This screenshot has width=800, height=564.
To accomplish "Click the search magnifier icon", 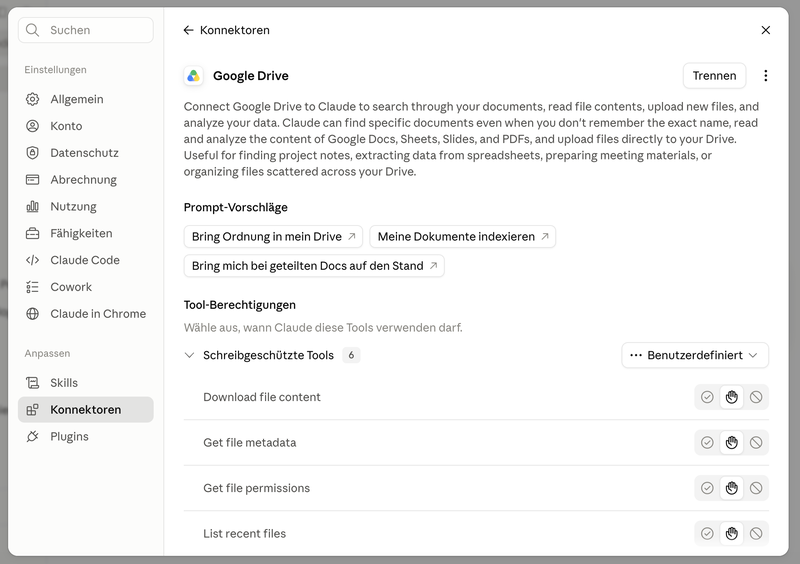I will pos(32,30).
